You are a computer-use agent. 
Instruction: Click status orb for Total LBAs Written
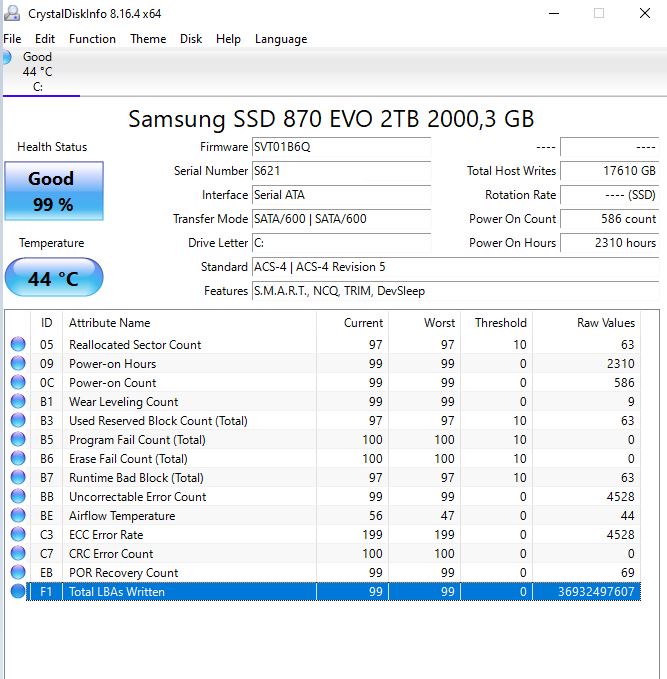click(18, 592)
